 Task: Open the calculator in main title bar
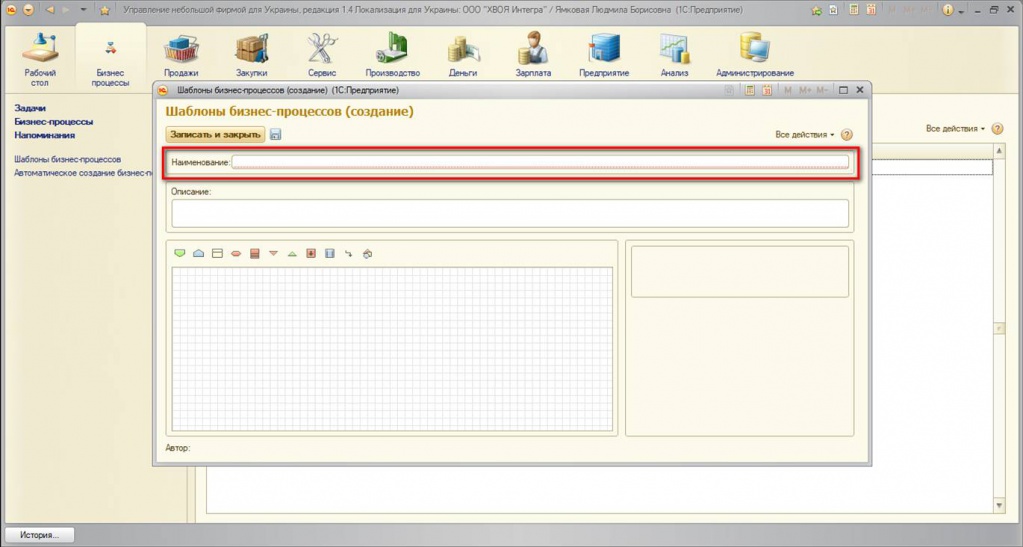point(854,10)
